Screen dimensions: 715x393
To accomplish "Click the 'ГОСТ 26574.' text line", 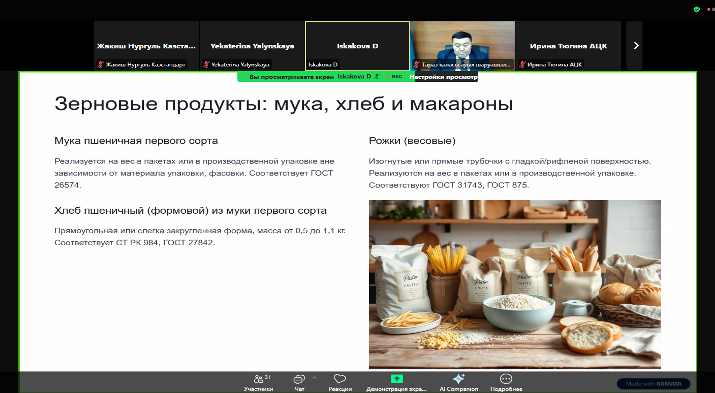I will pos(67,185).
